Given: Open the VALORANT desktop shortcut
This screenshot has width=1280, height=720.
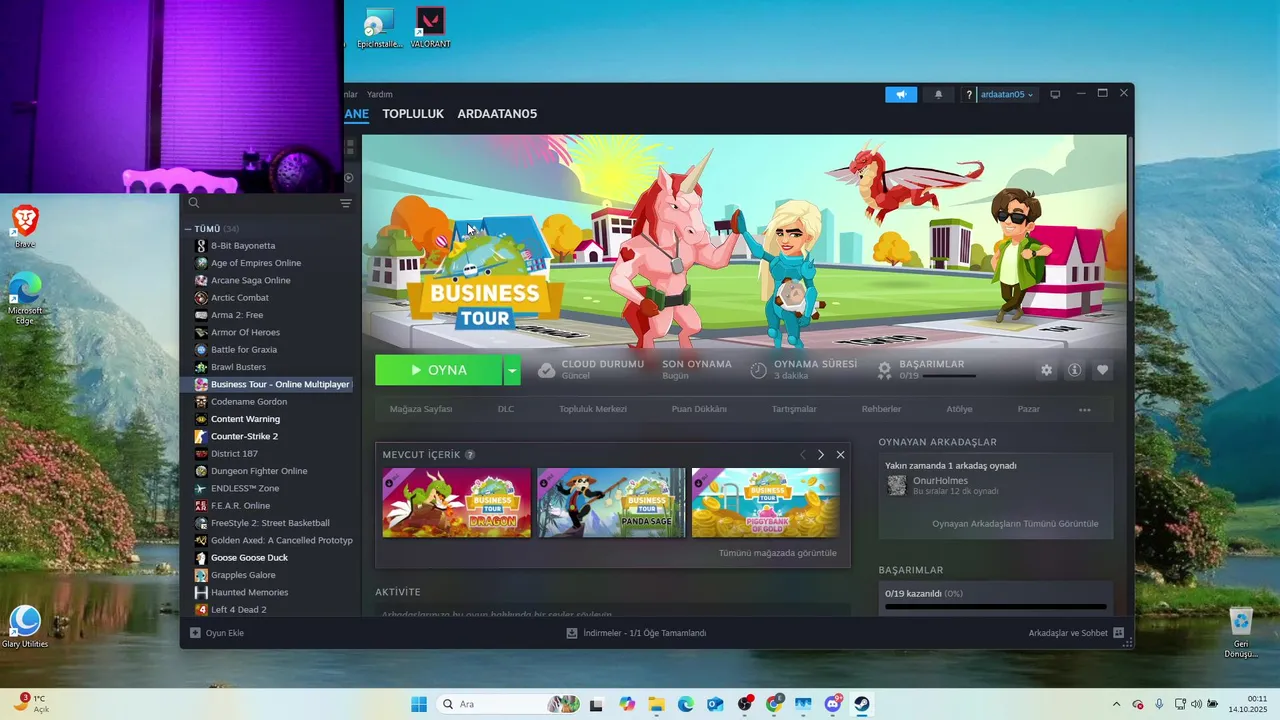Looking at the screenshot, I should click(x=430, y=28).
